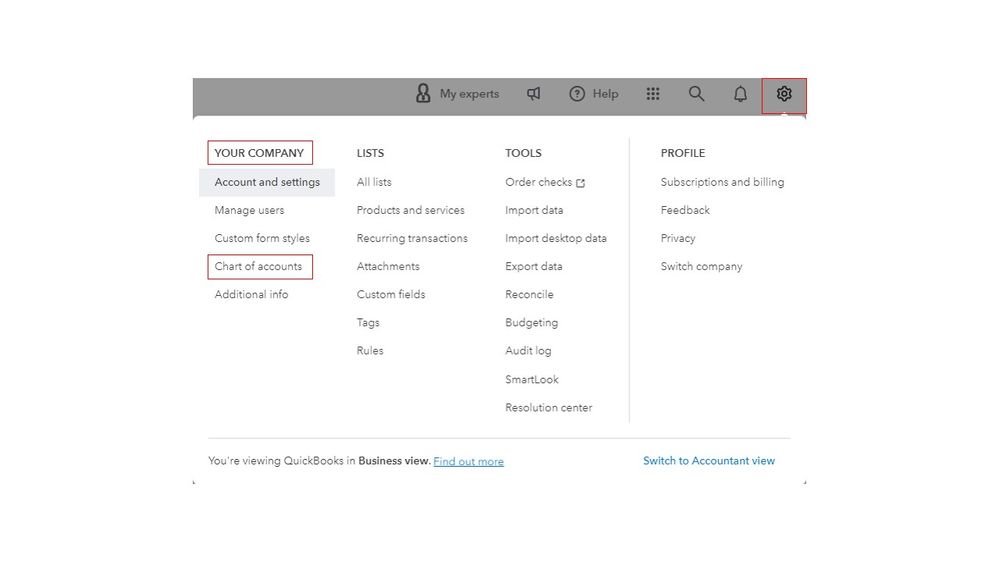Open the Budgeting tool
The image size is (999, 562).
click(531, 322)
